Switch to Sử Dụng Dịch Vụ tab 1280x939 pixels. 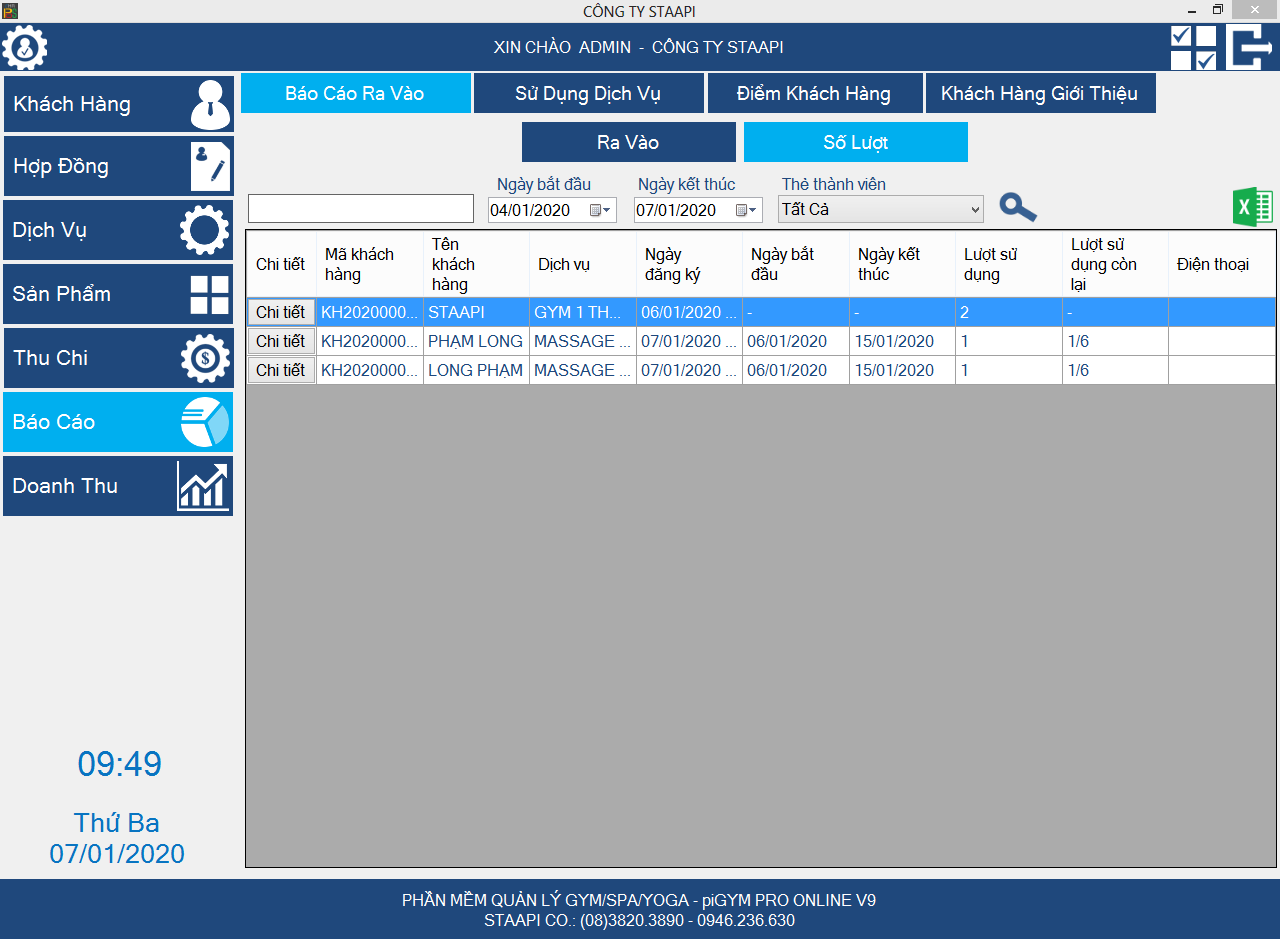tap(588, 94)
